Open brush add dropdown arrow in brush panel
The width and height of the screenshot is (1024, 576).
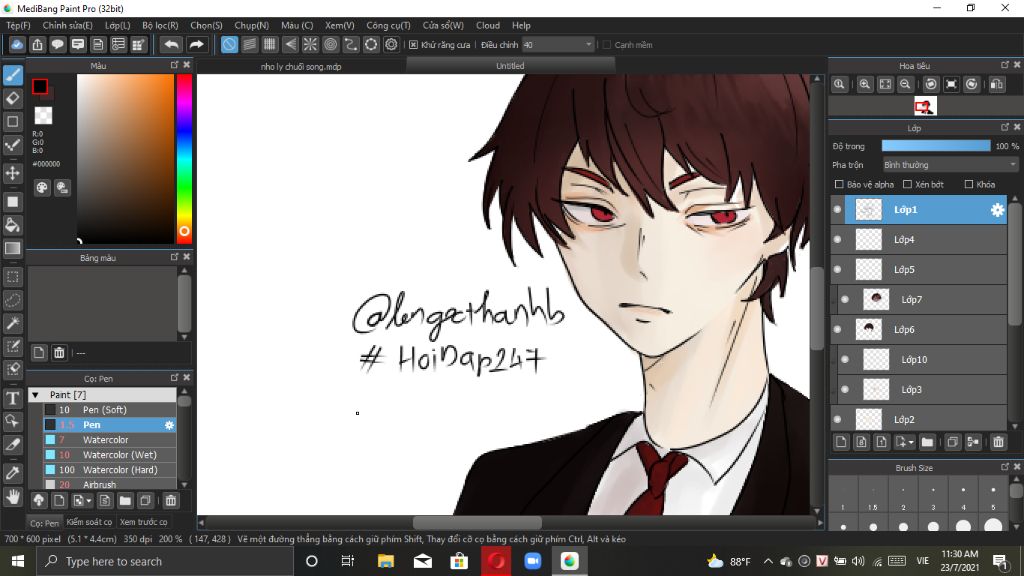coord(88,502)
